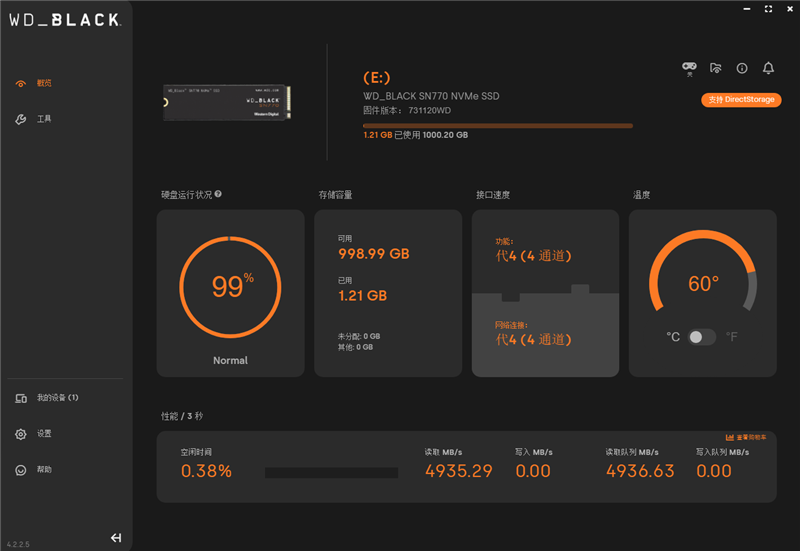Open the drive info circle icon

point(742,68)
